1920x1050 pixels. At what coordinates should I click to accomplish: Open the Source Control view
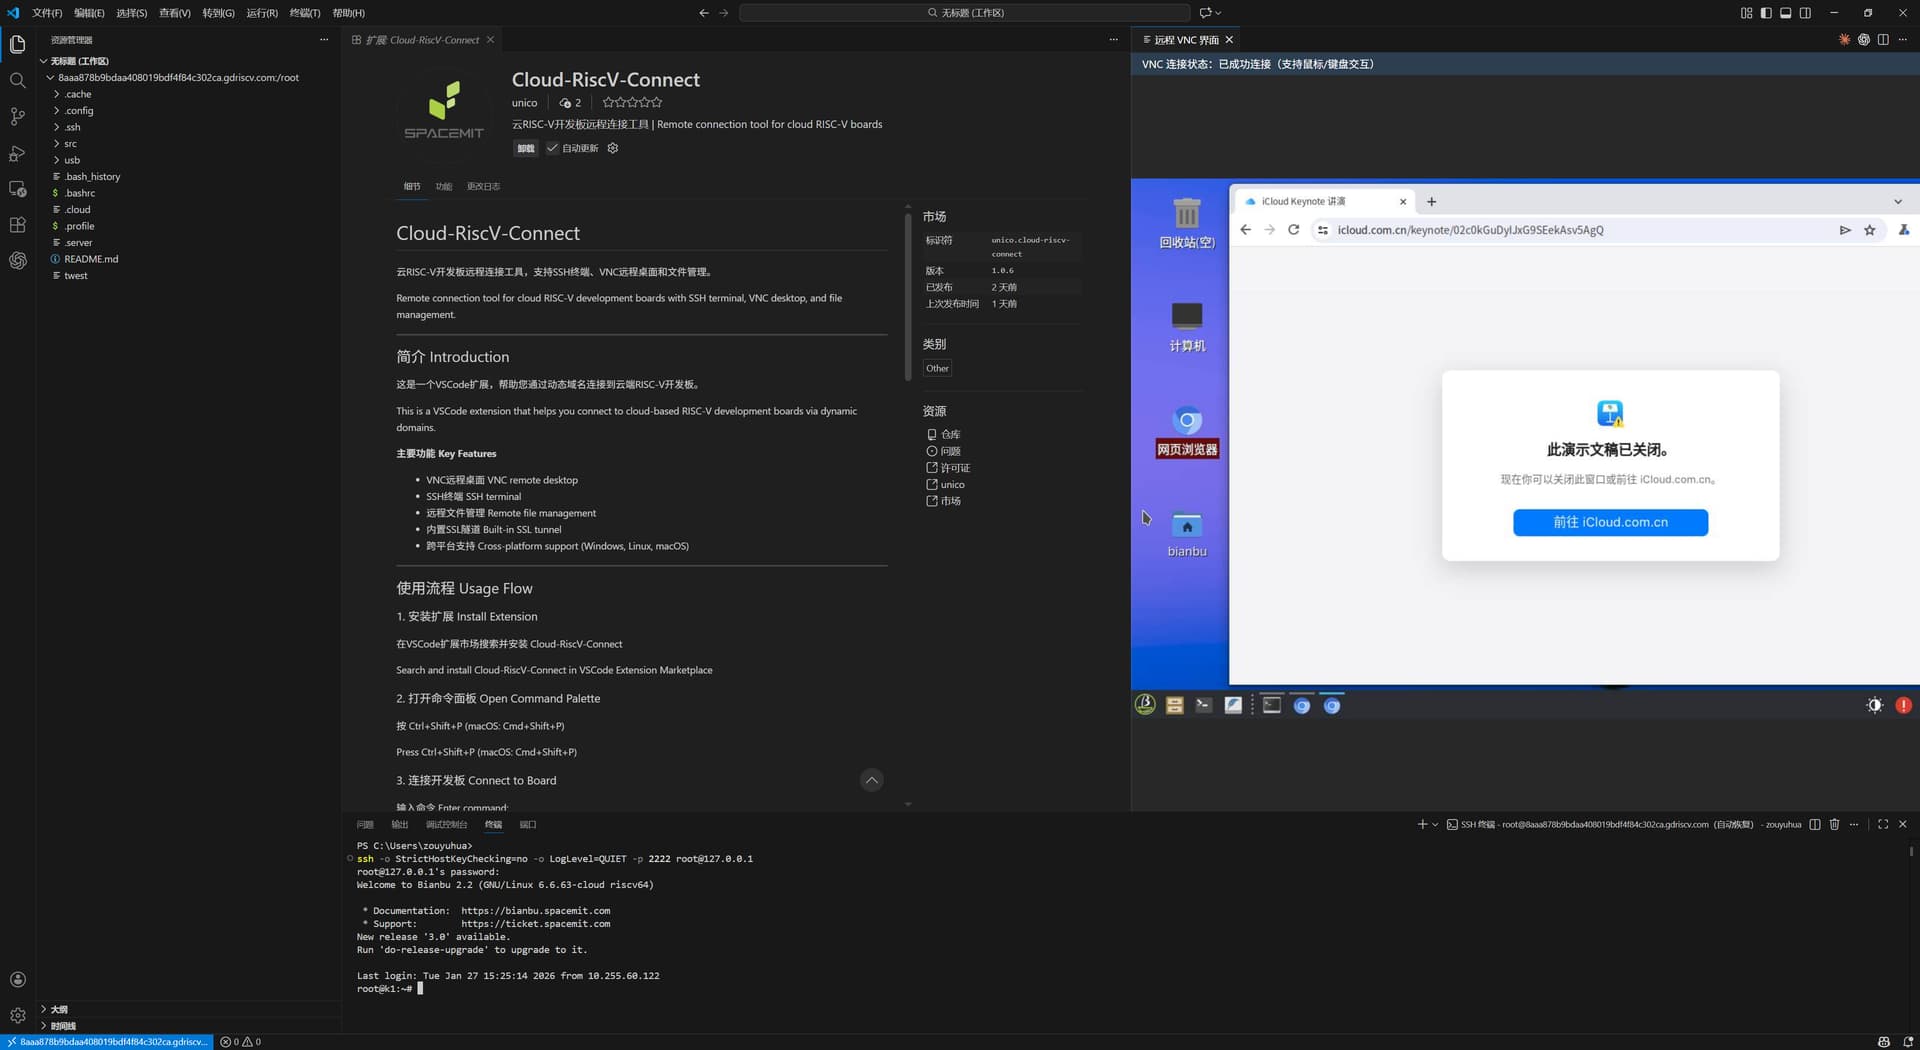pos(17,116)
